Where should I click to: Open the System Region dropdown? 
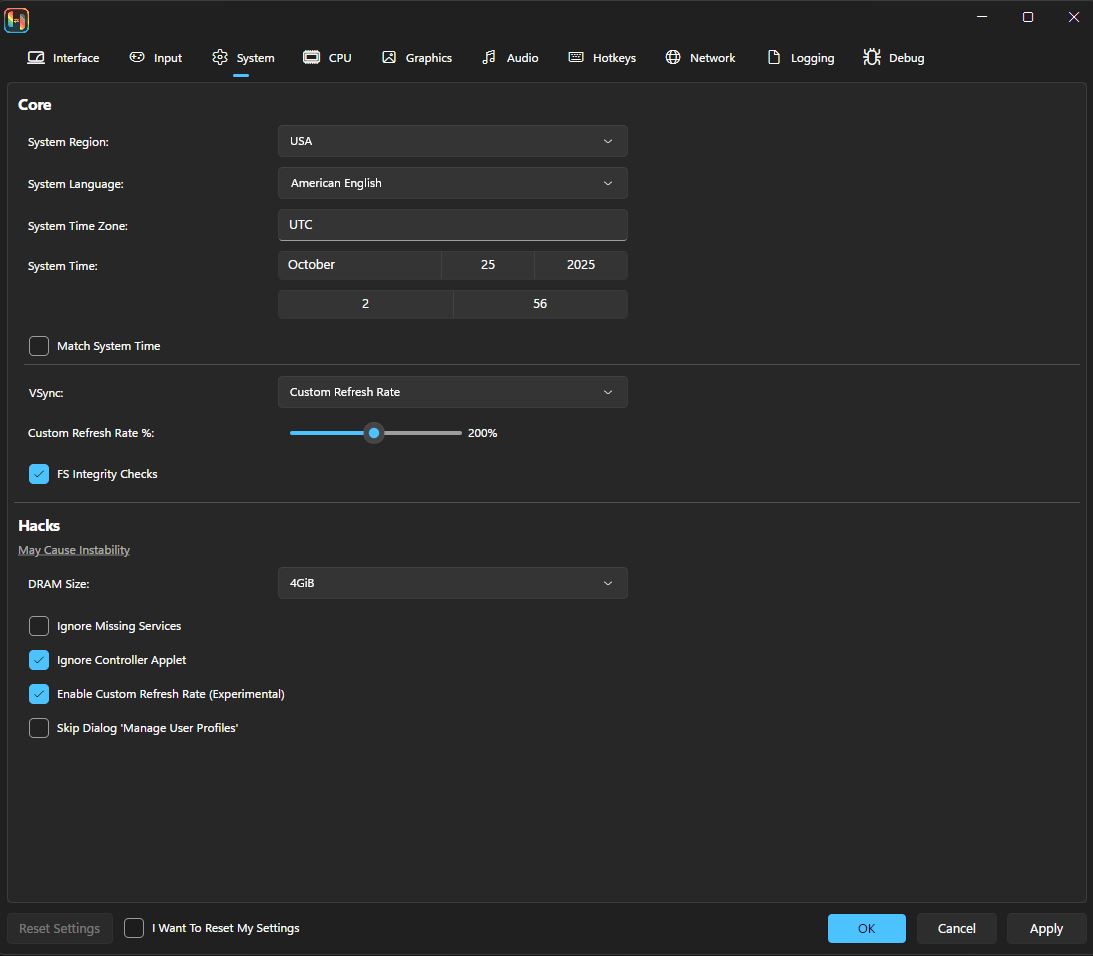point(452,141)
